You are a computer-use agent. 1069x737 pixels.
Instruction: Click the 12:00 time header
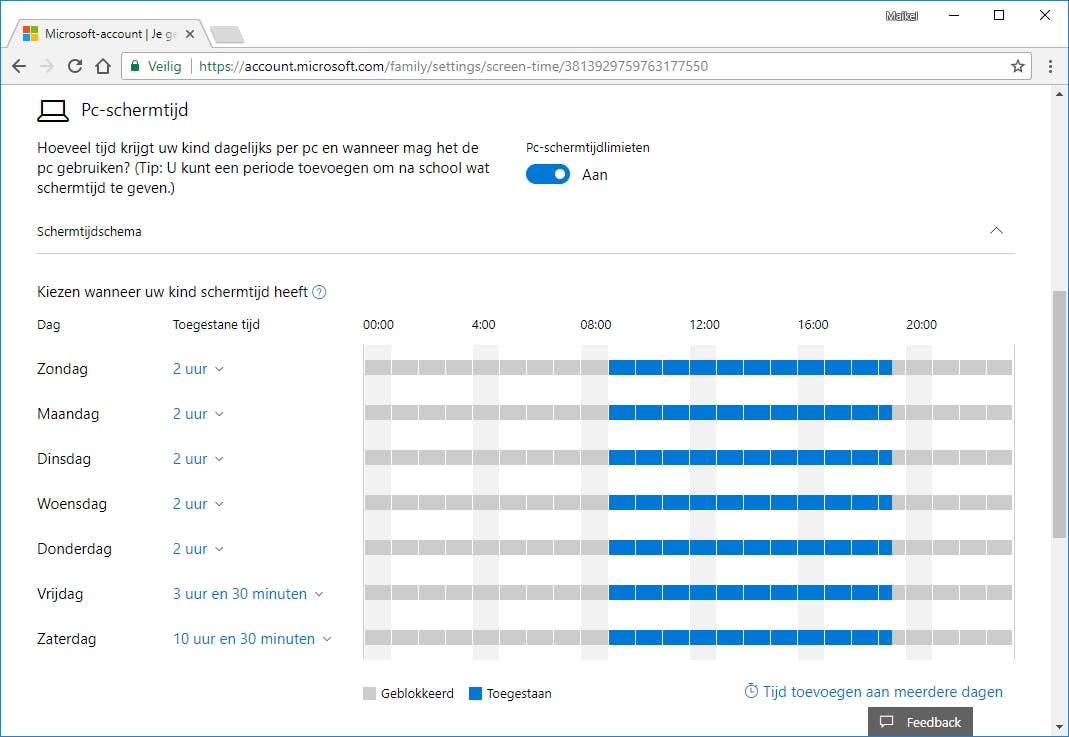(704, 325)
